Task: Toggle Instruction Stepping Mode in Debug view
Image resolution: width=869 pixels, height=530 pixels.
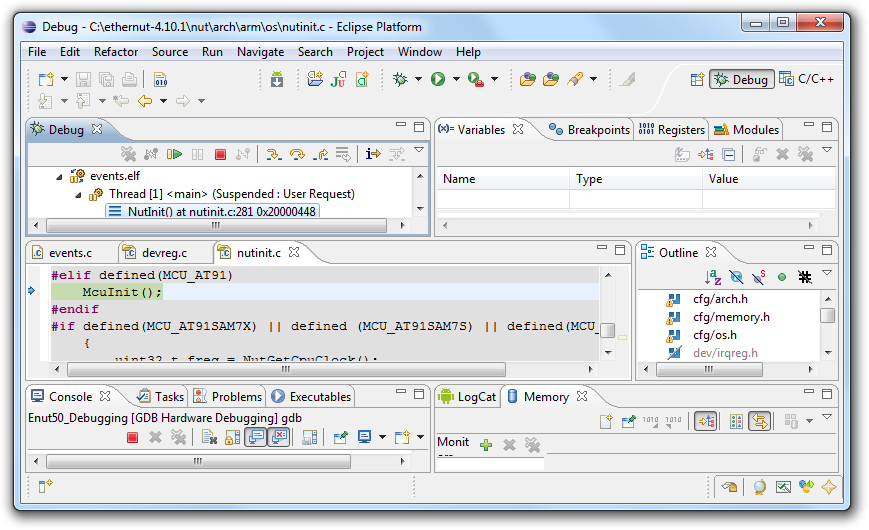Action: point(372,154)
